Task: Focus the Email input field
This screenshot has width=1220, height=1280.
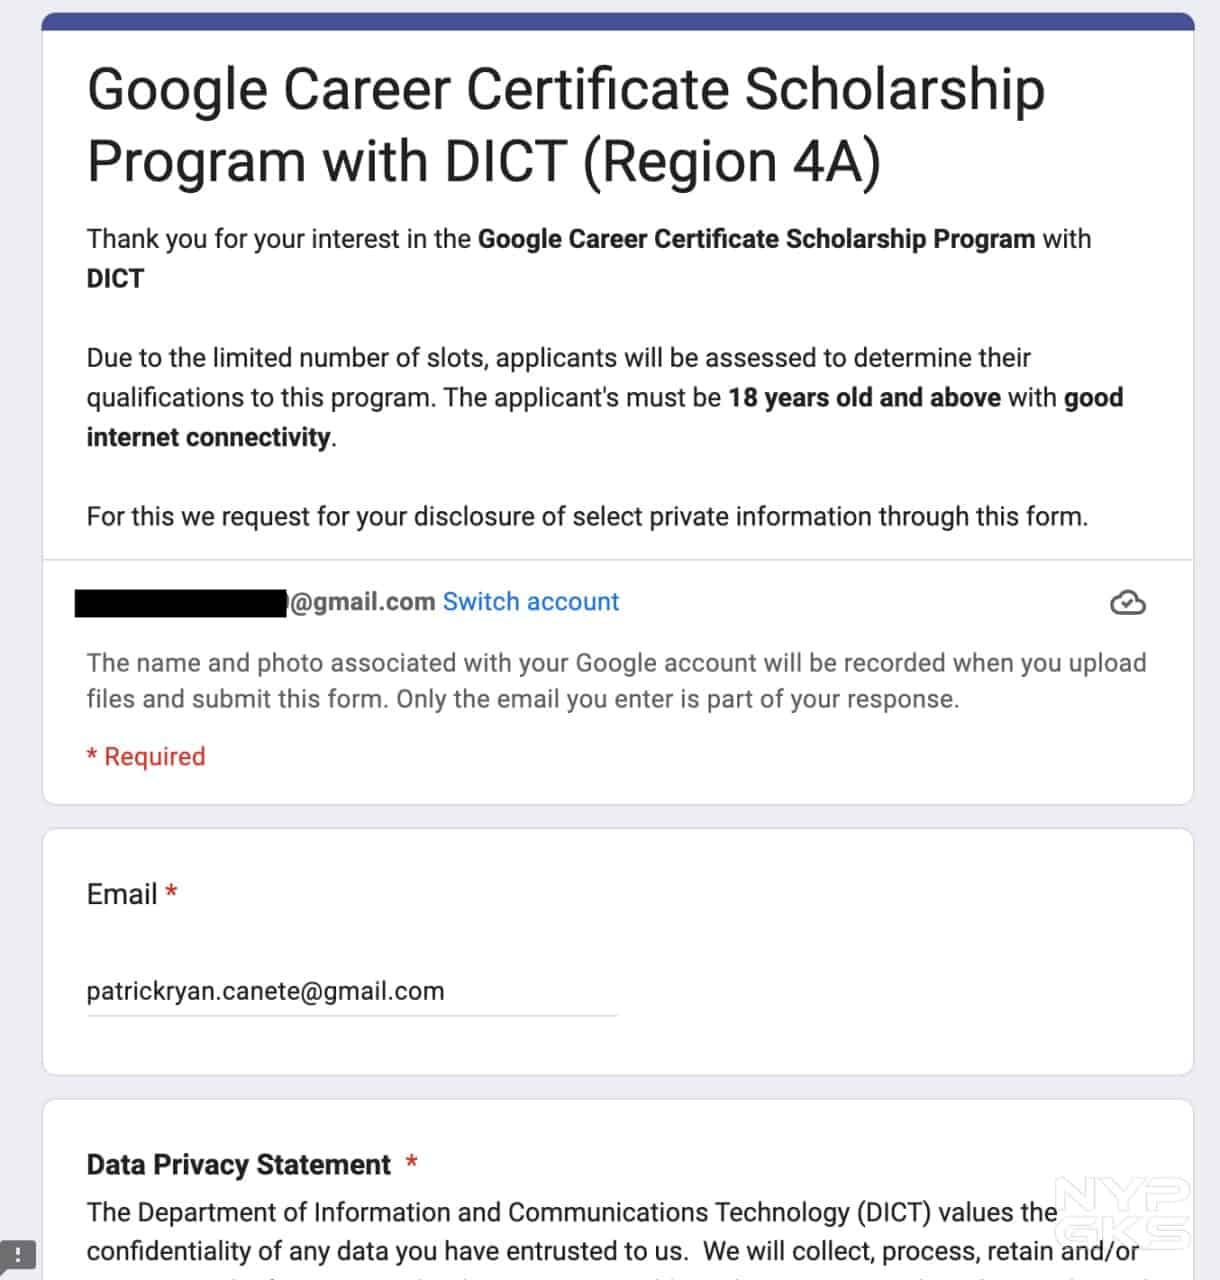Action: (351, 991)
